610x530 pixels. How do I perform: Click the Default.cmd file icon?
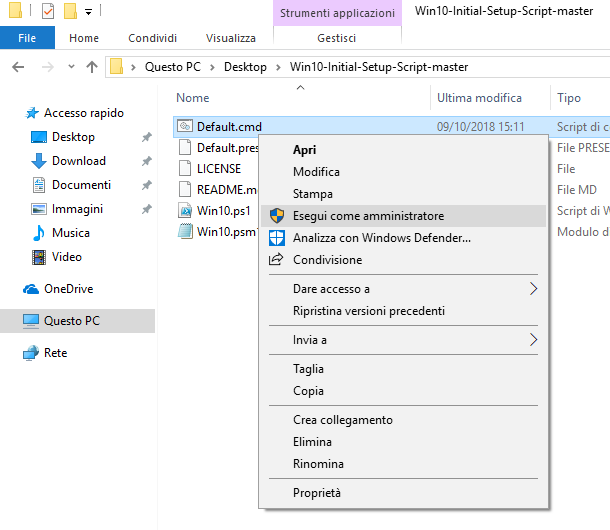click(185, 126)
